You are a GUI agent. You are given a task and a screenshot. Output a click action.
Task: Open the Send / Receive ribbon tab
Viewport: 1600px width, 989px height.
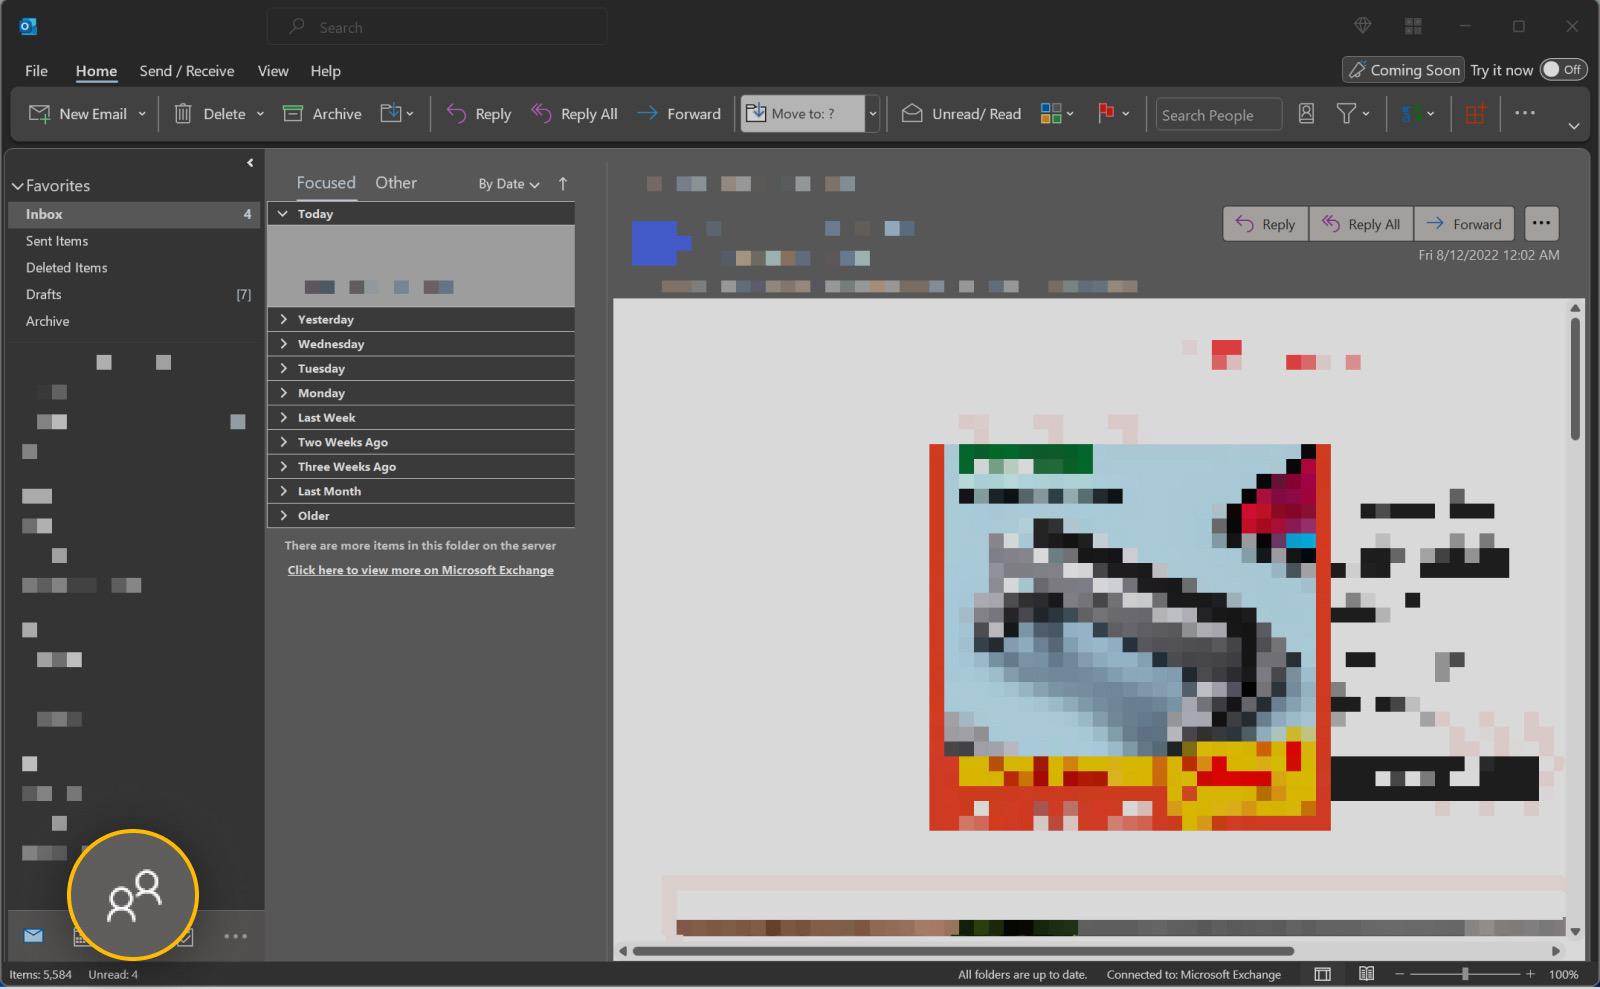tap(187, 71)
